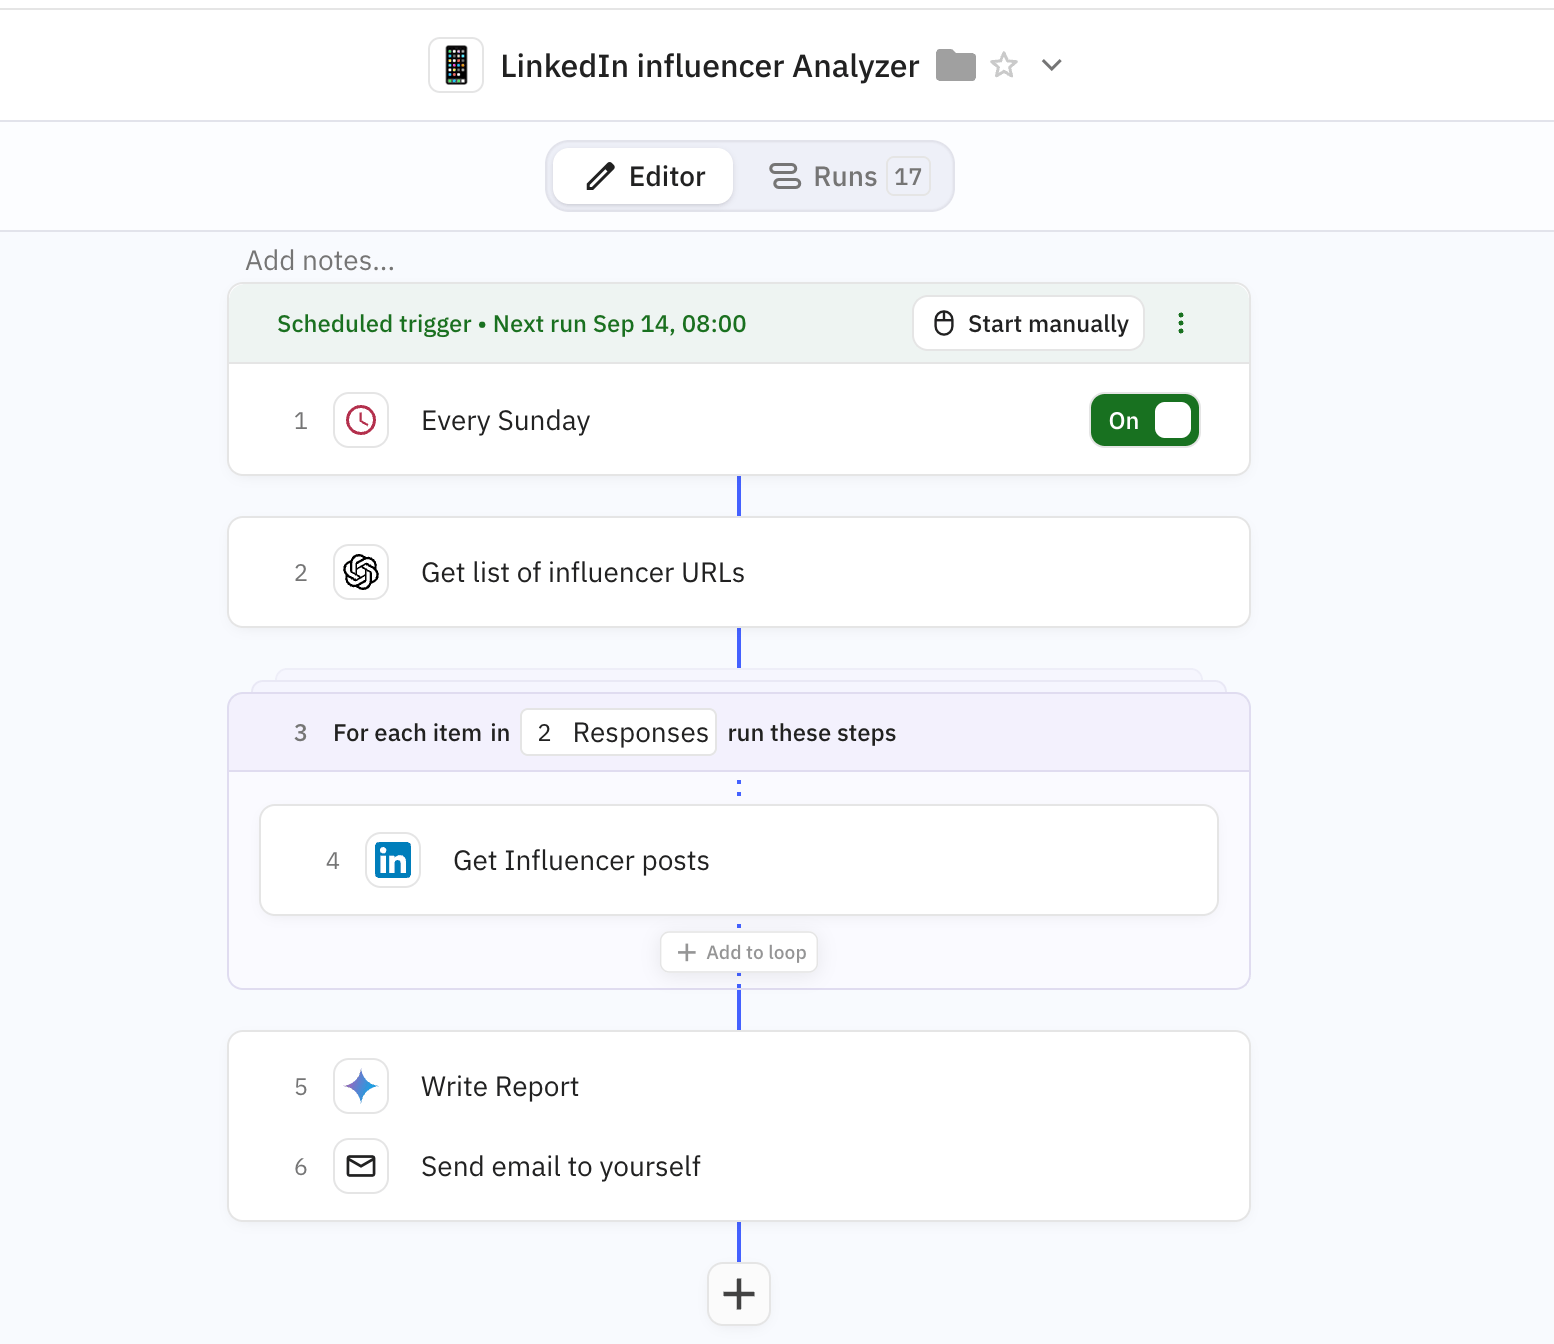Switch to the Editor tab
The image size is (1554, 1344).
pyautogui.click(x=644, y=177)
